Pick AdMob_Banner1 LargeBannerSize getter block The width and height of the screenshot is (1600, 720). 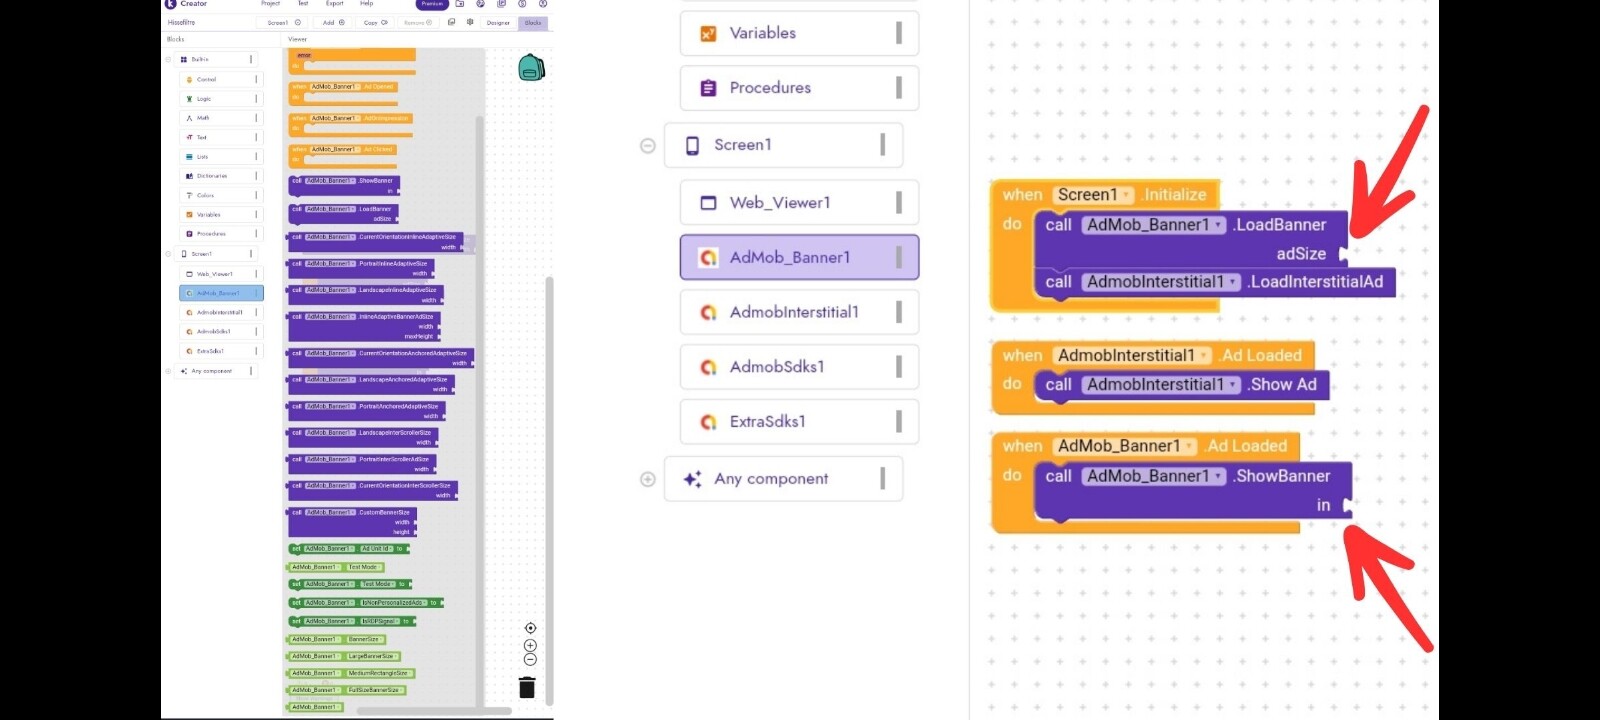coord(344,656)
